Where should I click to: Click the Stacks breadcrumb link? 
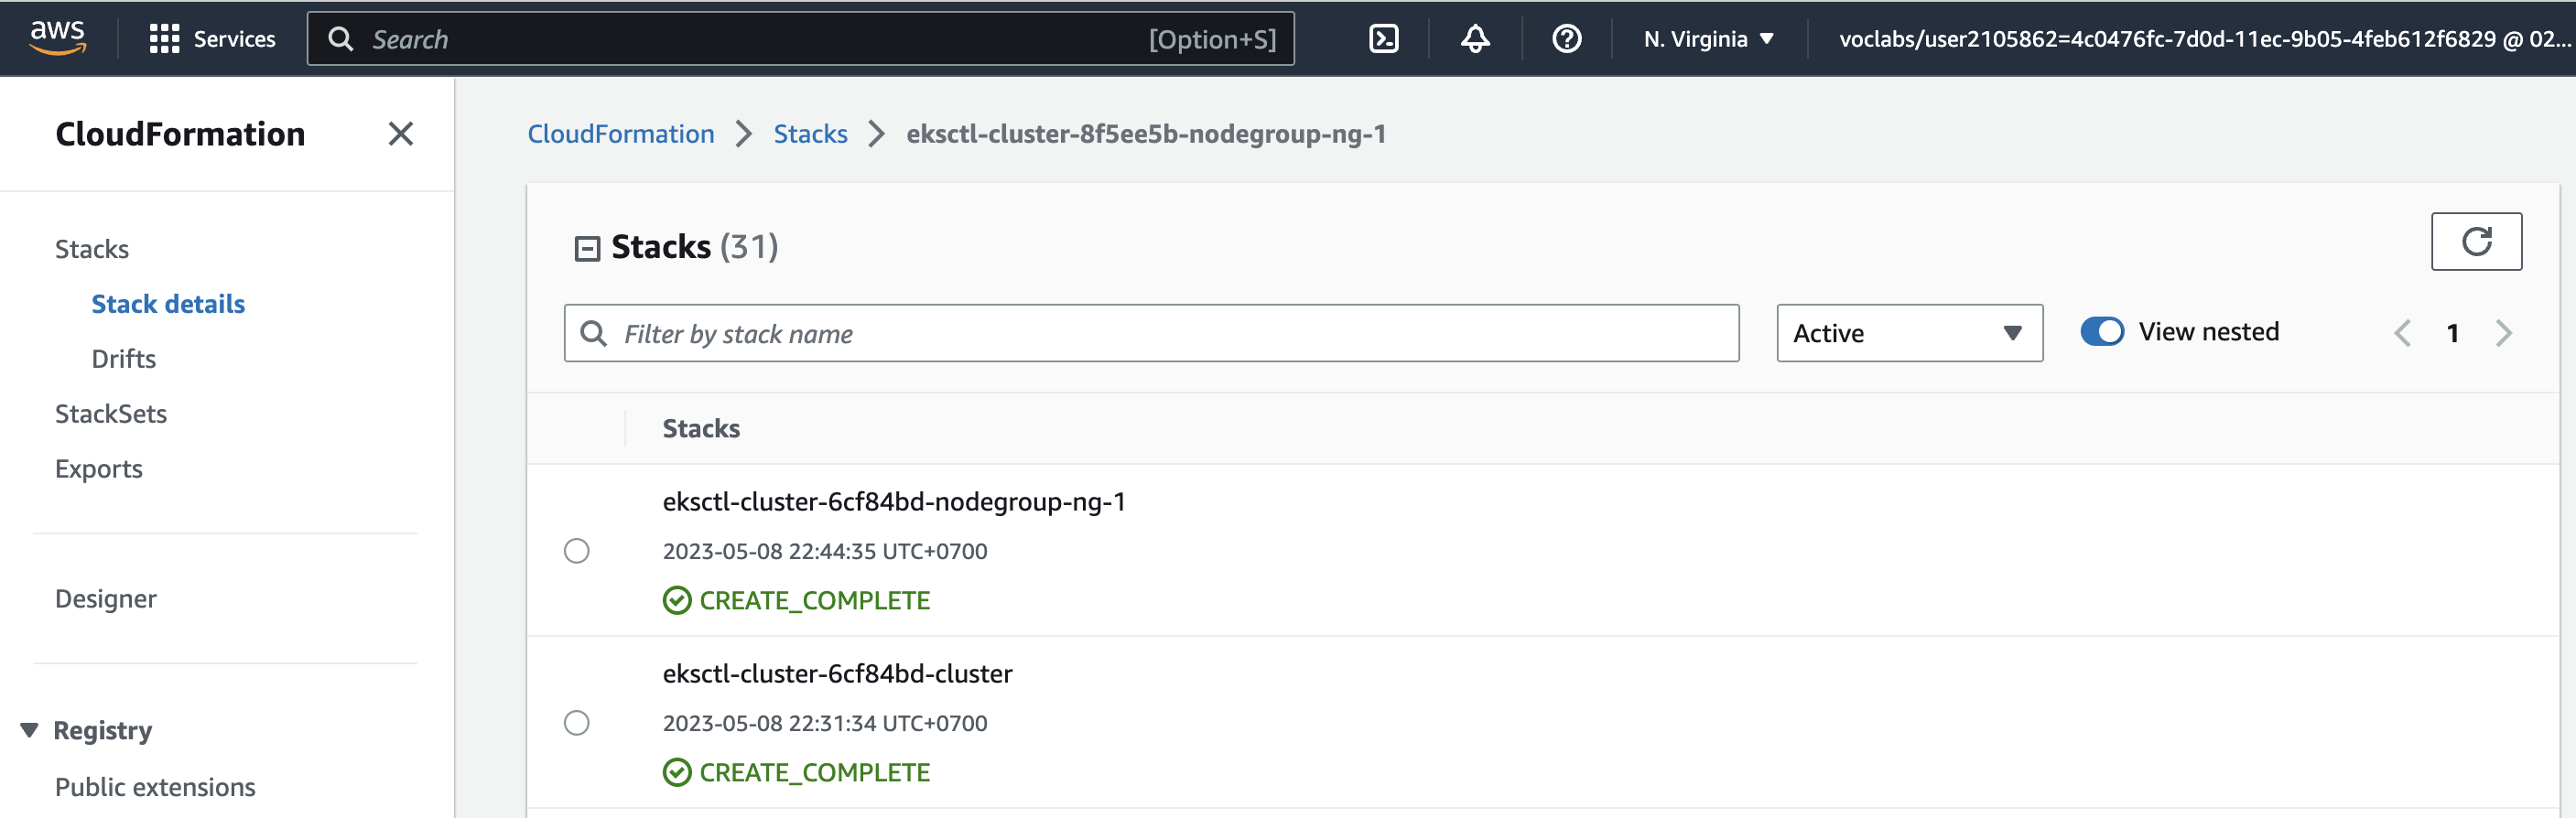810,134
